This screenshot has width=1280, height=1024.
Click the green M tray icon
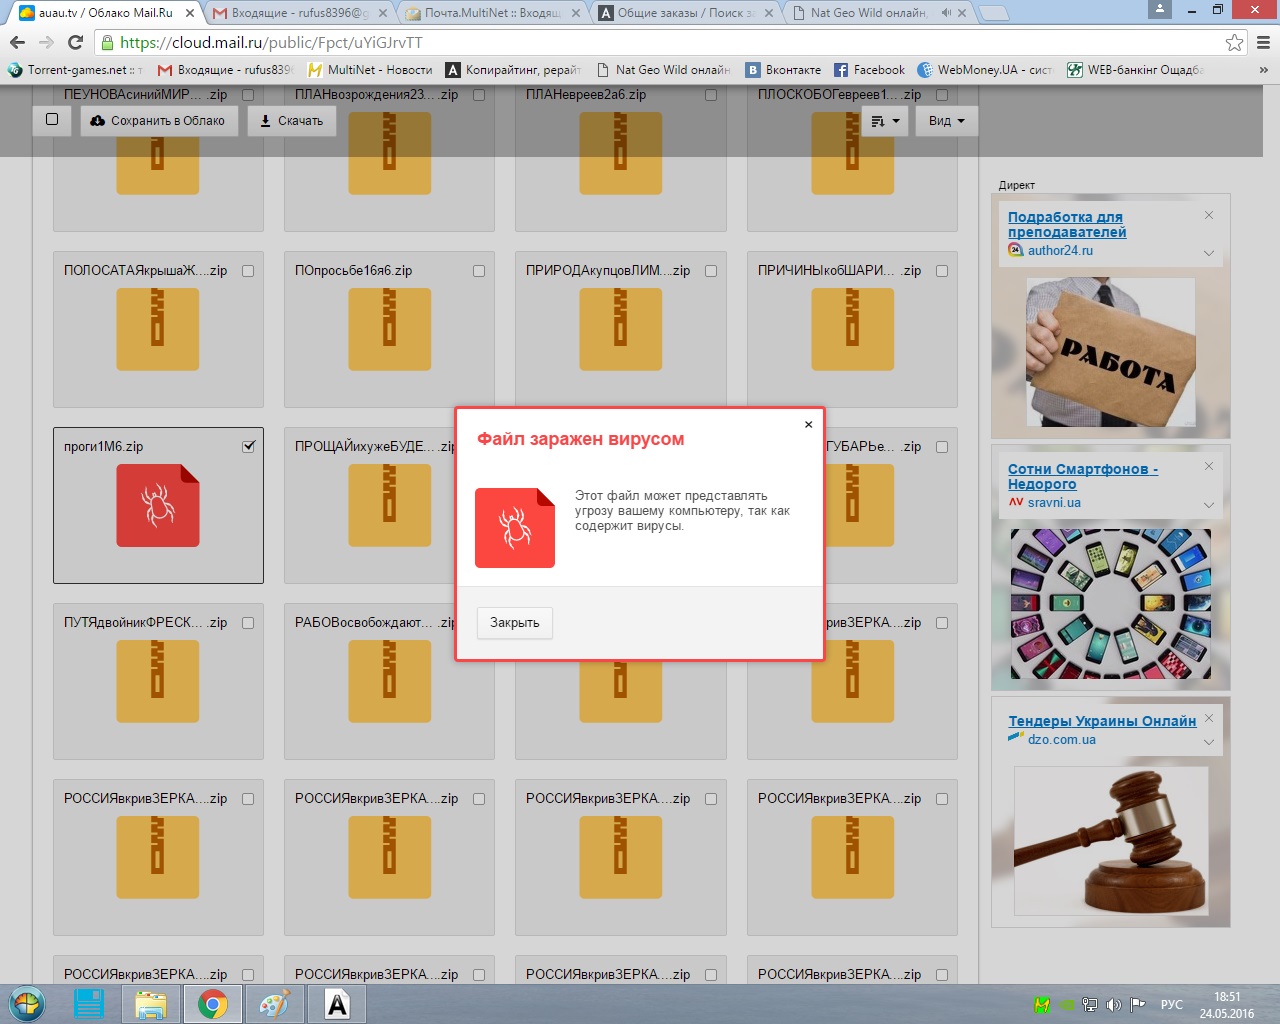click(x=1042, y=1005)
